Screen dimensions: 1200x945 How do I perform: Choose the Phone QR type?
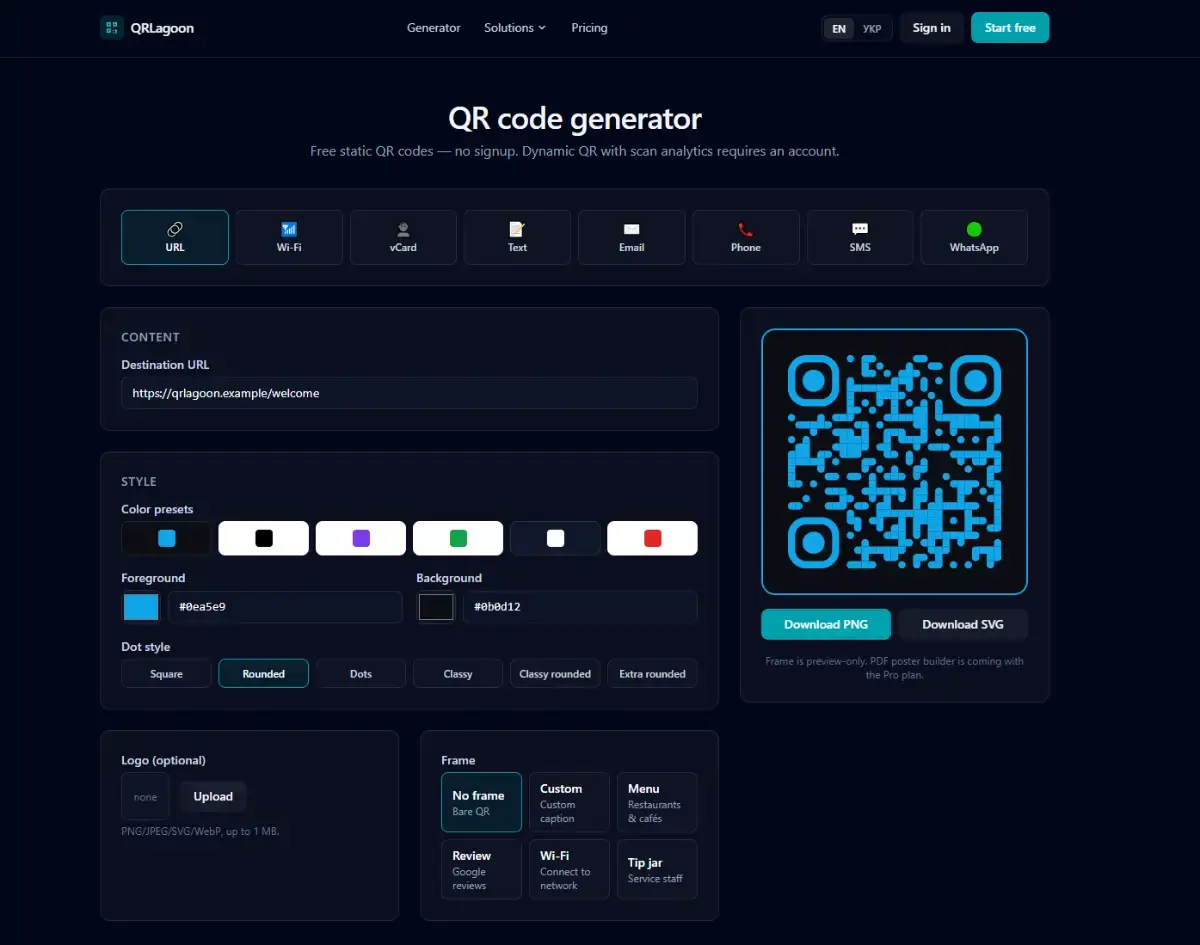pyautogui.click(x=746, y=237)
